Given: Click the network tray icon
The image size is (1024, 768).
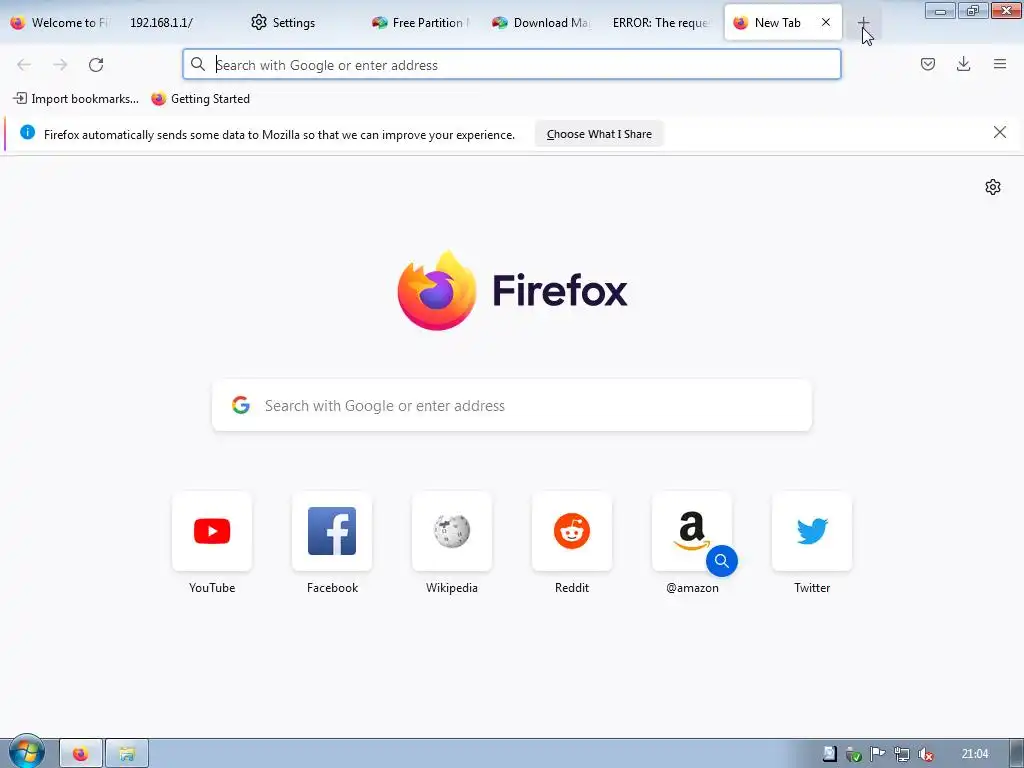Looking at the screenshot, I should click(x=901, y=754).
